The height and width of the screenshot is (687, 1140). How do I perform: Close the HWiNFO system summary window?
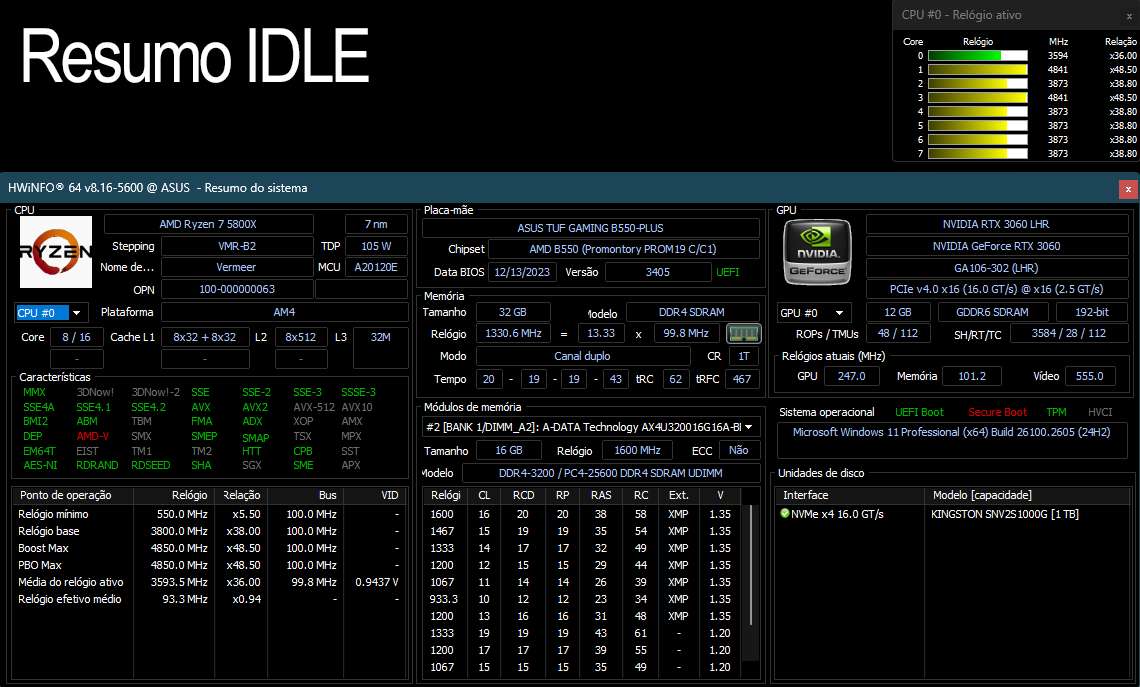[1128, 189]
